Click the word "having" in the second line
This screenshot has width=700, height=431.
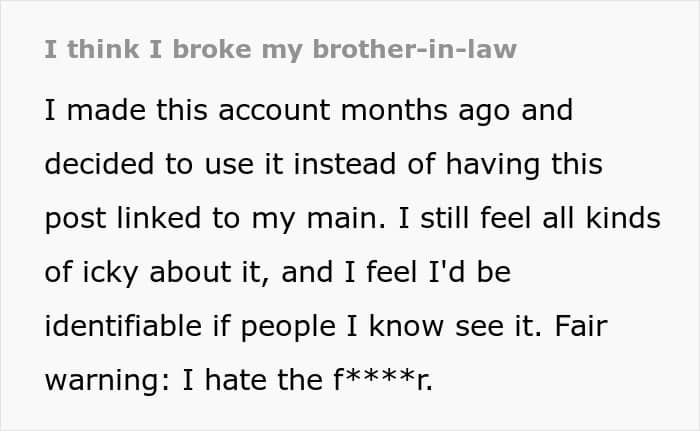pyautogui.click(x=493, y=165)
